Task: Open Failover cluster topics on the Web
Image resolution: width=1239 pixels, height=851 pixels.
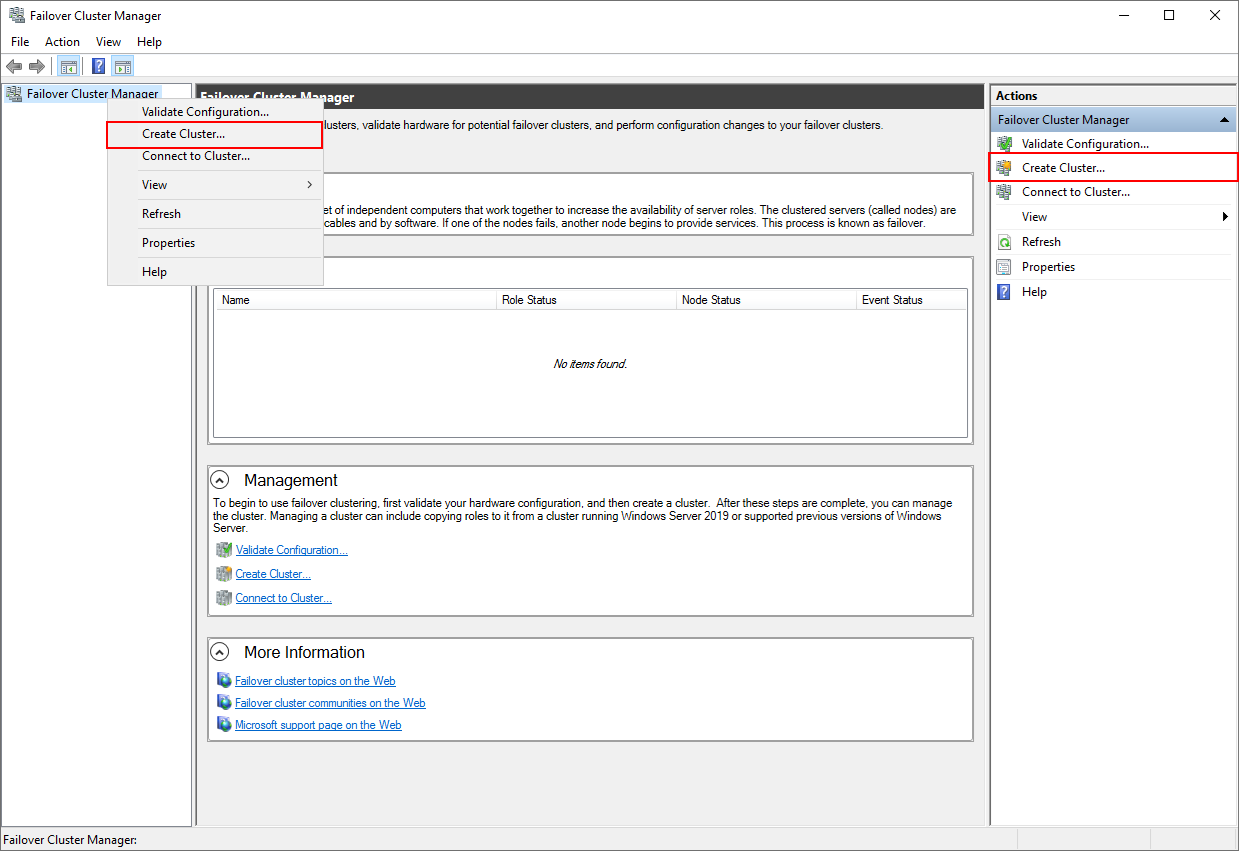Action: pyautogui.click(x=315, y=681)
